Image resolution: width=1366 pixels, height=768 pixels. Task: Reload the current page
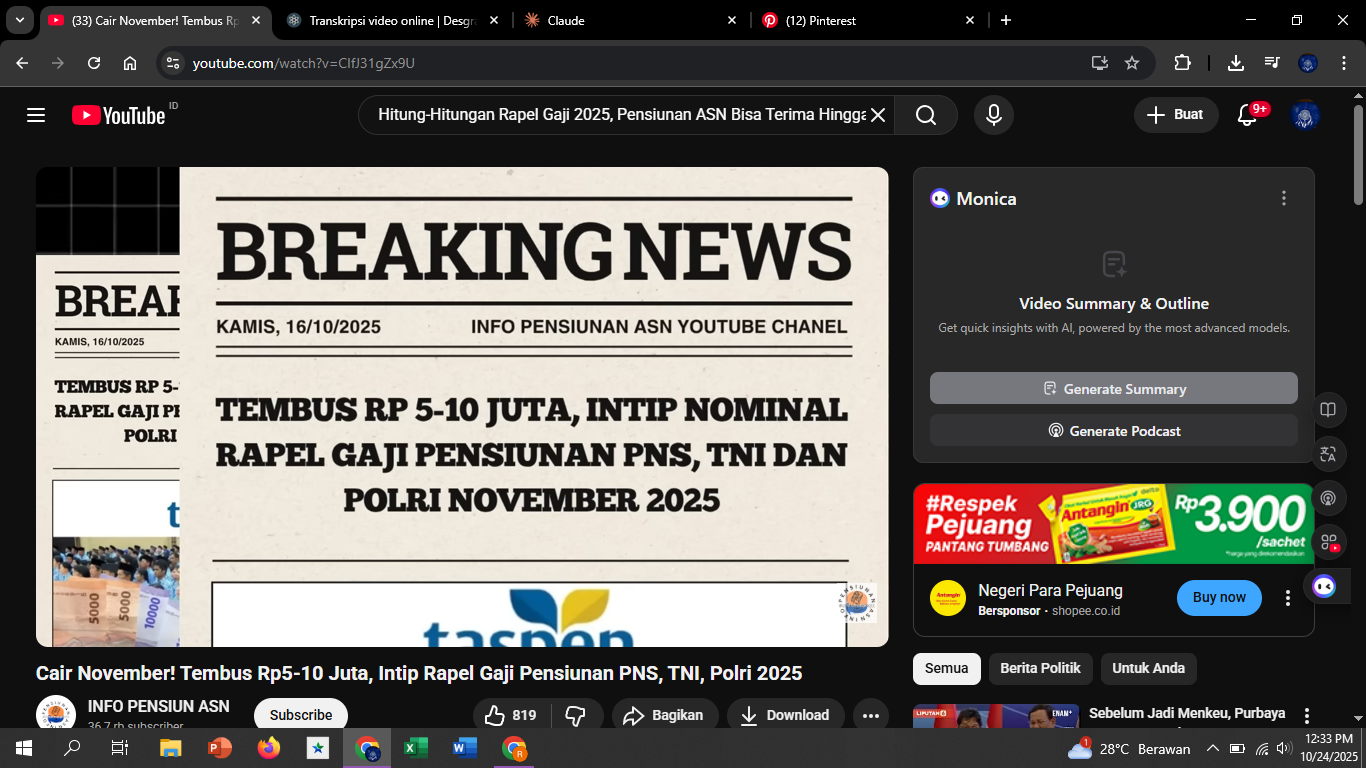click(94, 63)
